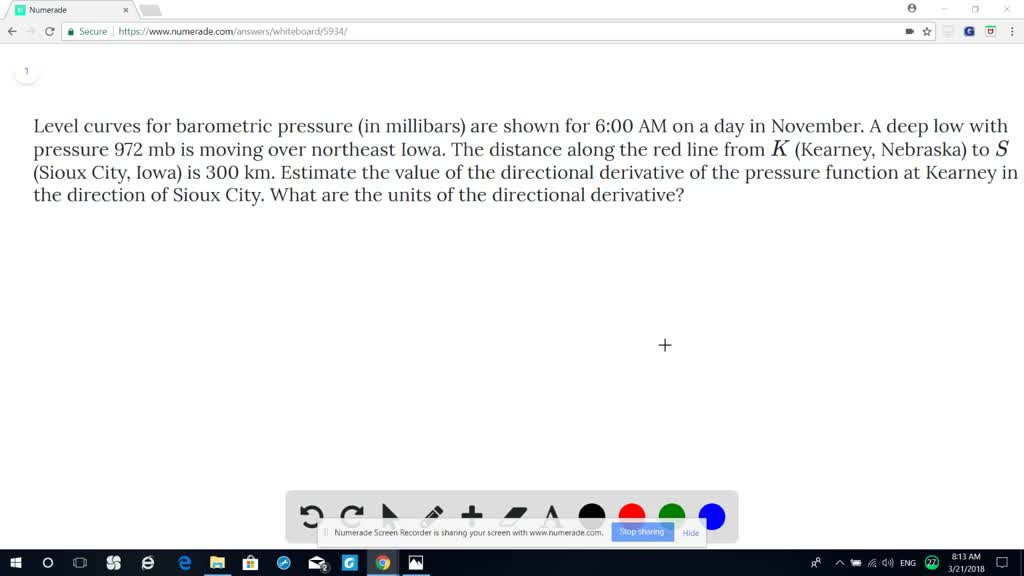Open the Action Center notifications
The height and width of the screenshot is (576, 1024).
(x=1002, y=562)
